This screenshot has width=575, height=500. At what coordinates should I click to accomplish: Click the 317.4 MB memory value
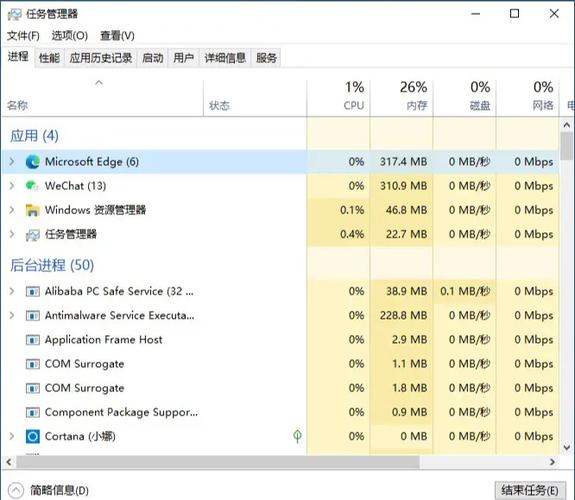pos(403,162)
